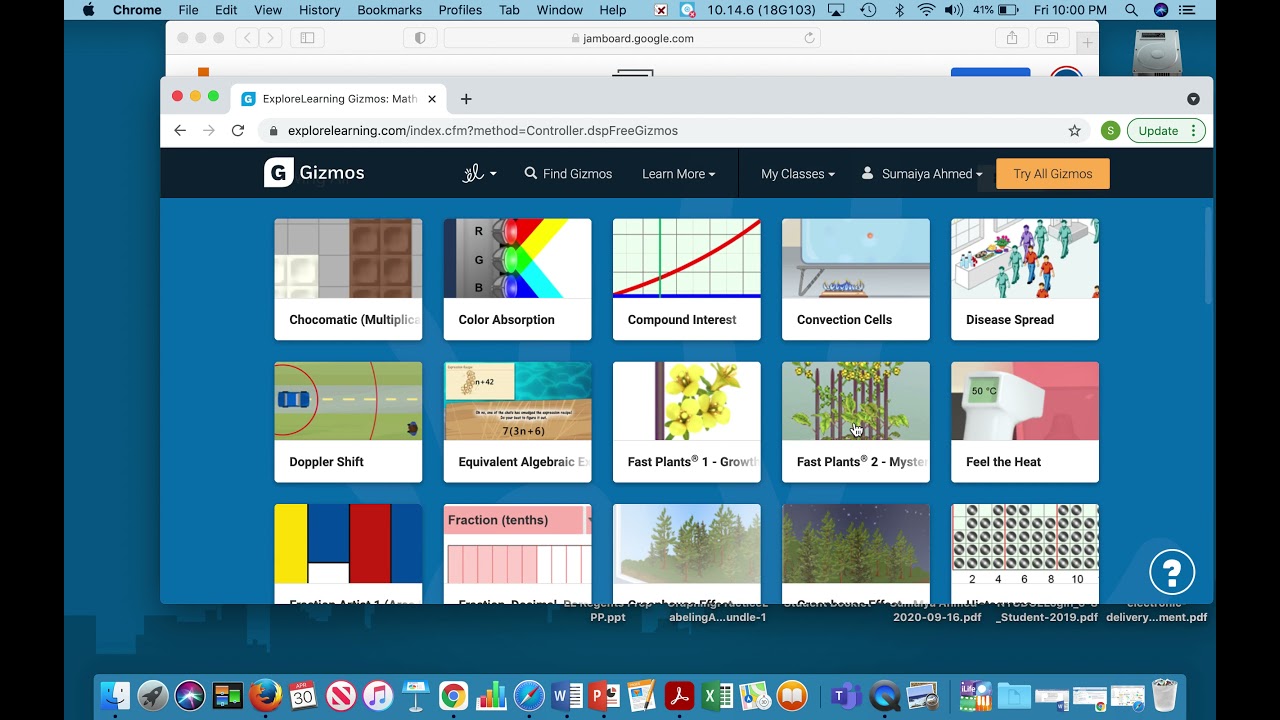This screenshot has width=1280, height=720.
Task: Open Google Chrome from the dock
Action: [x=453, y=695]
